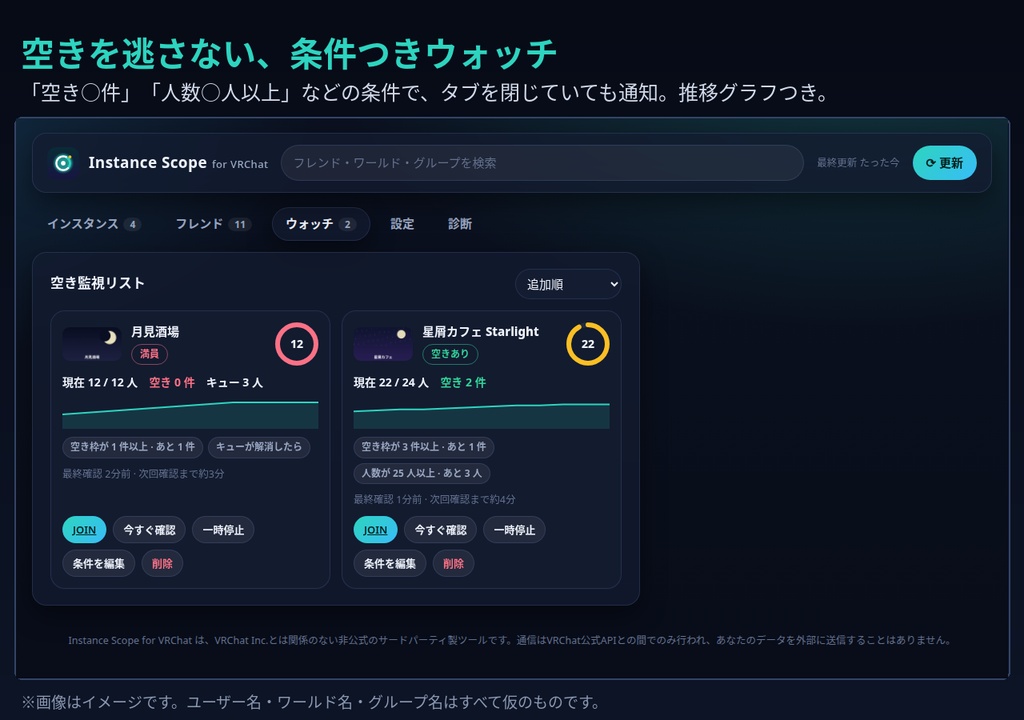Switch to the インスタンス tab
The image size is (1024, 720).
click(94, 224)
